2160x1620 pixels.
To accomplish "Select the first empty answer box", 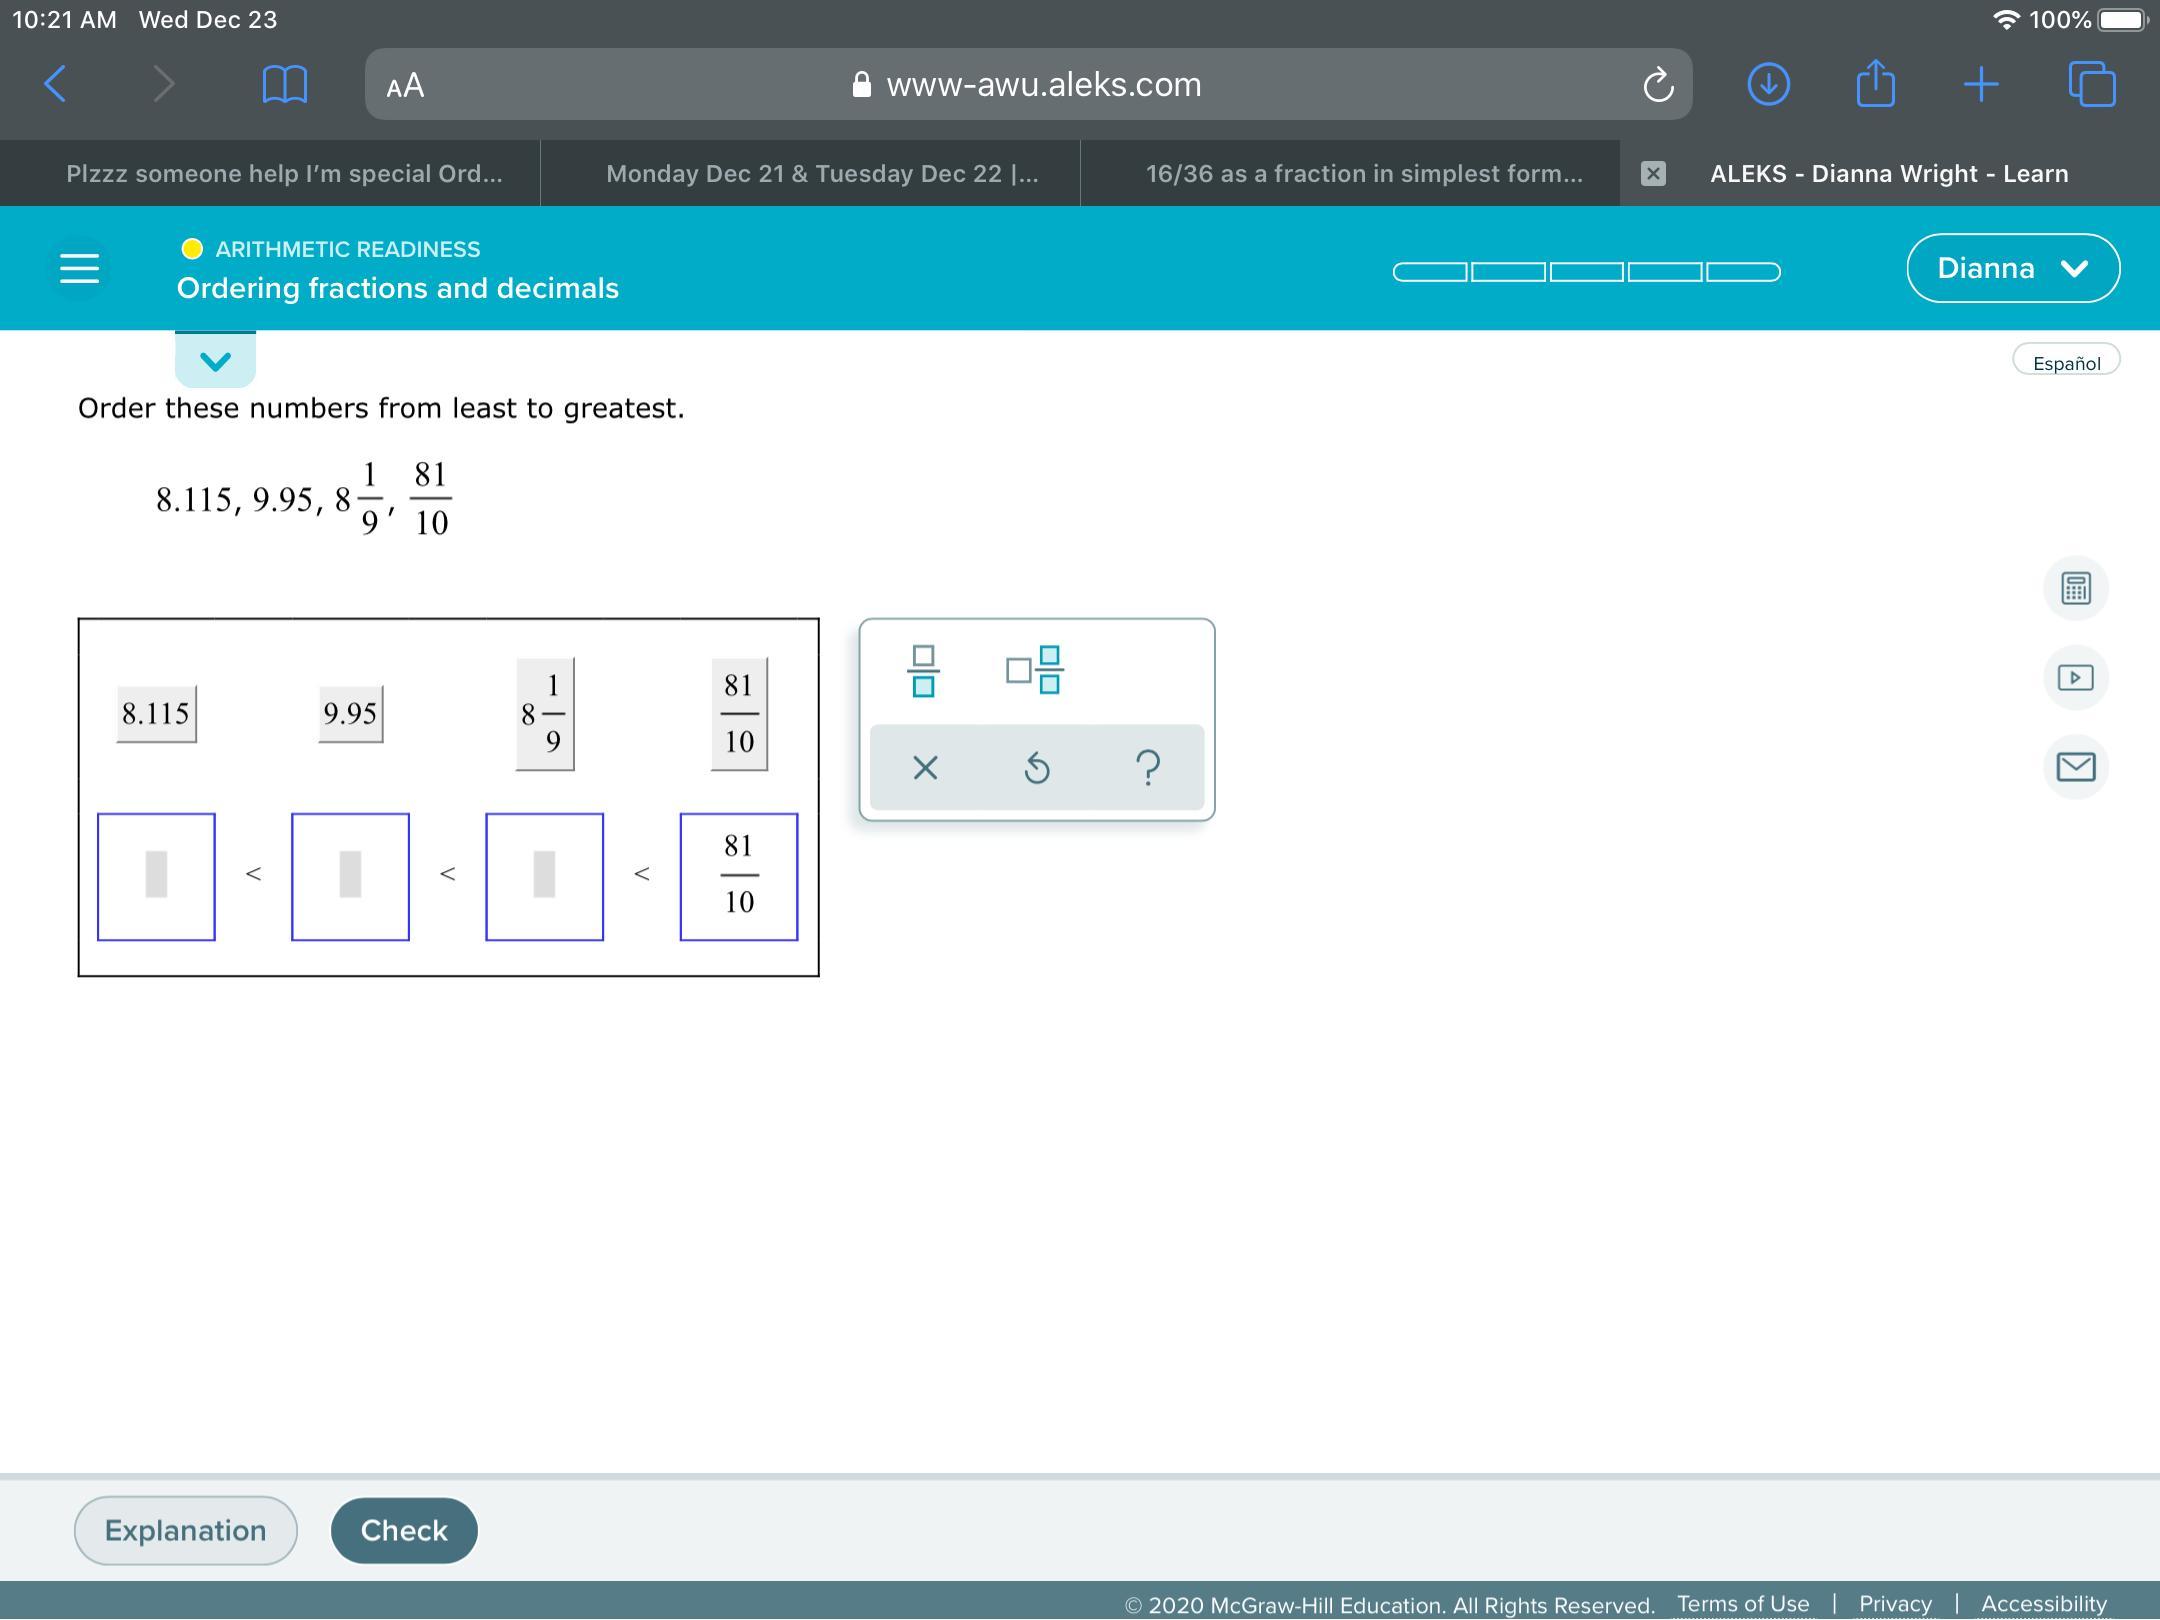I will [x=156, y=876].
